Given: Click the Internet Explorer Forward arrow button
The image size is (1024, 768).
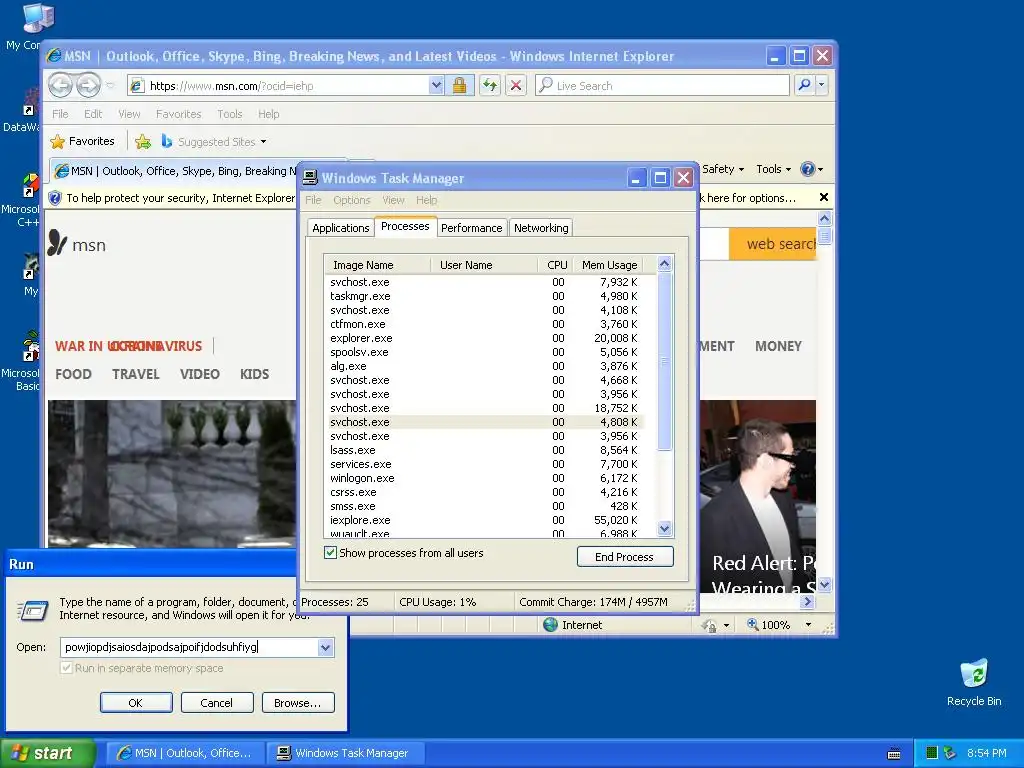Looking at the screenshot, I should click(88, 85).
